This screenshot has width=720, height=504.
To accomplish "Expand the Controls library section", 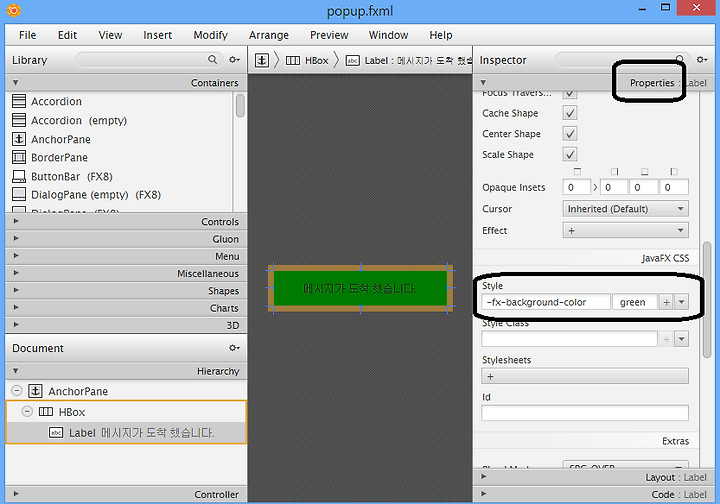I will point(16,221).
